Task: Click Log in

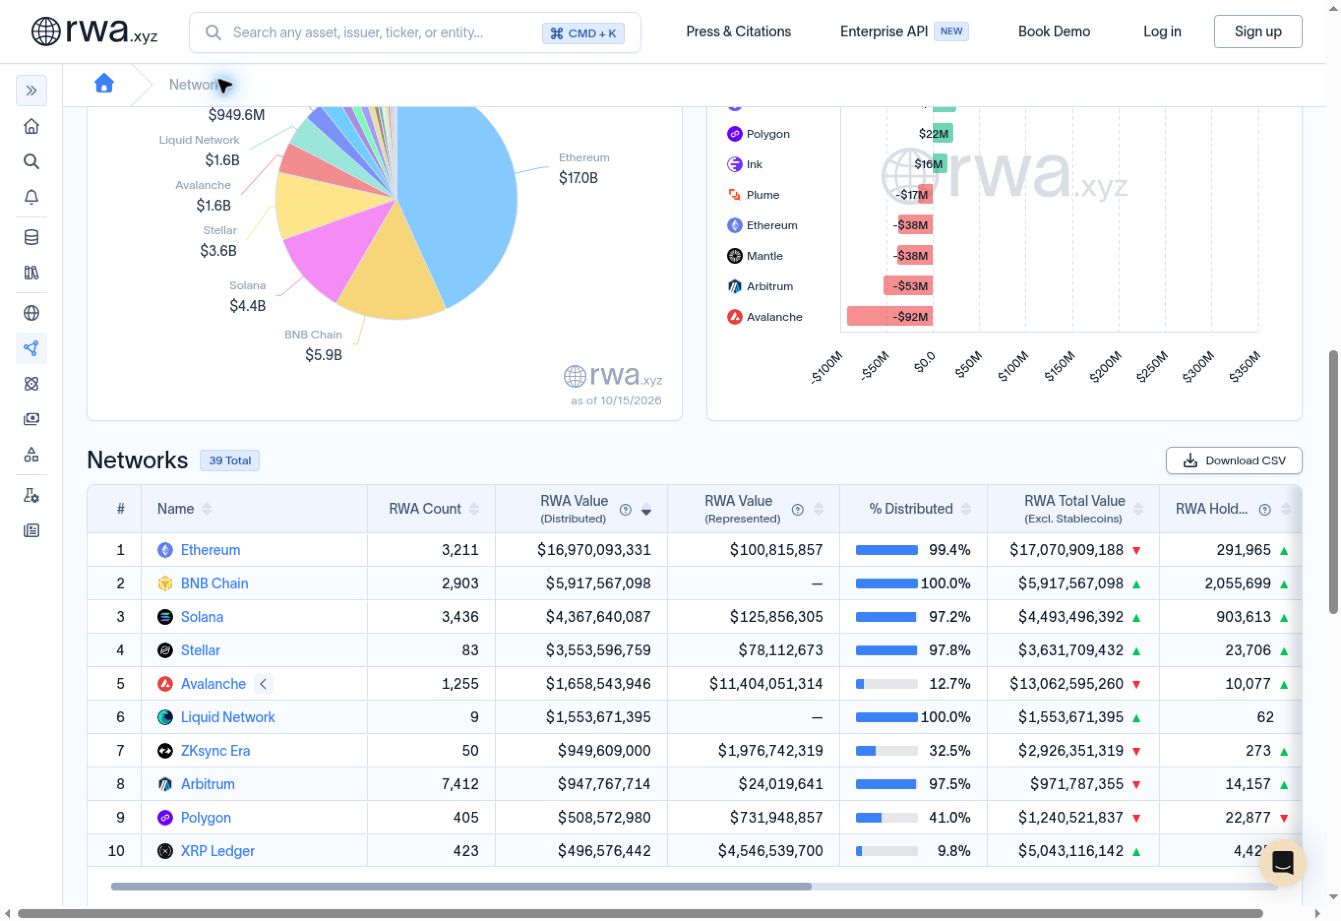Action: (x=1162, y=31)
